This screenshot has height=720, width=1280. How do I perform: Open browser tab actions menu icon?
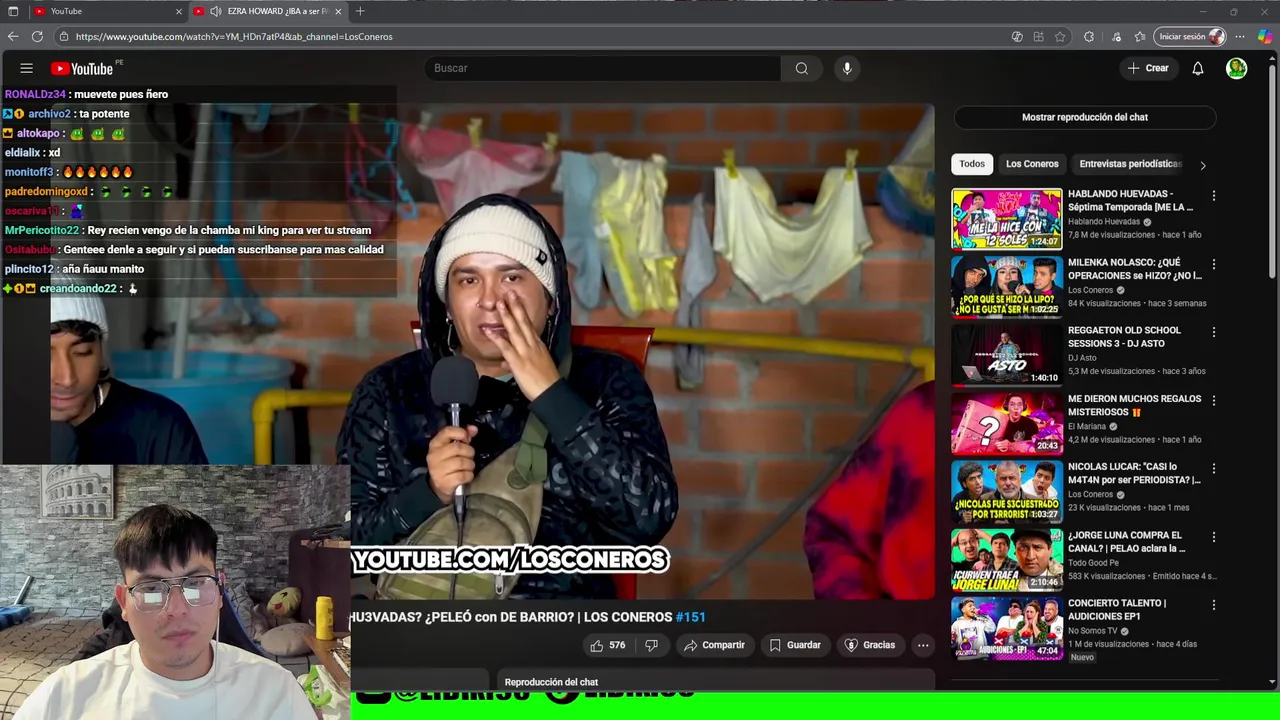pyautogui.click(x=13, y=11)
